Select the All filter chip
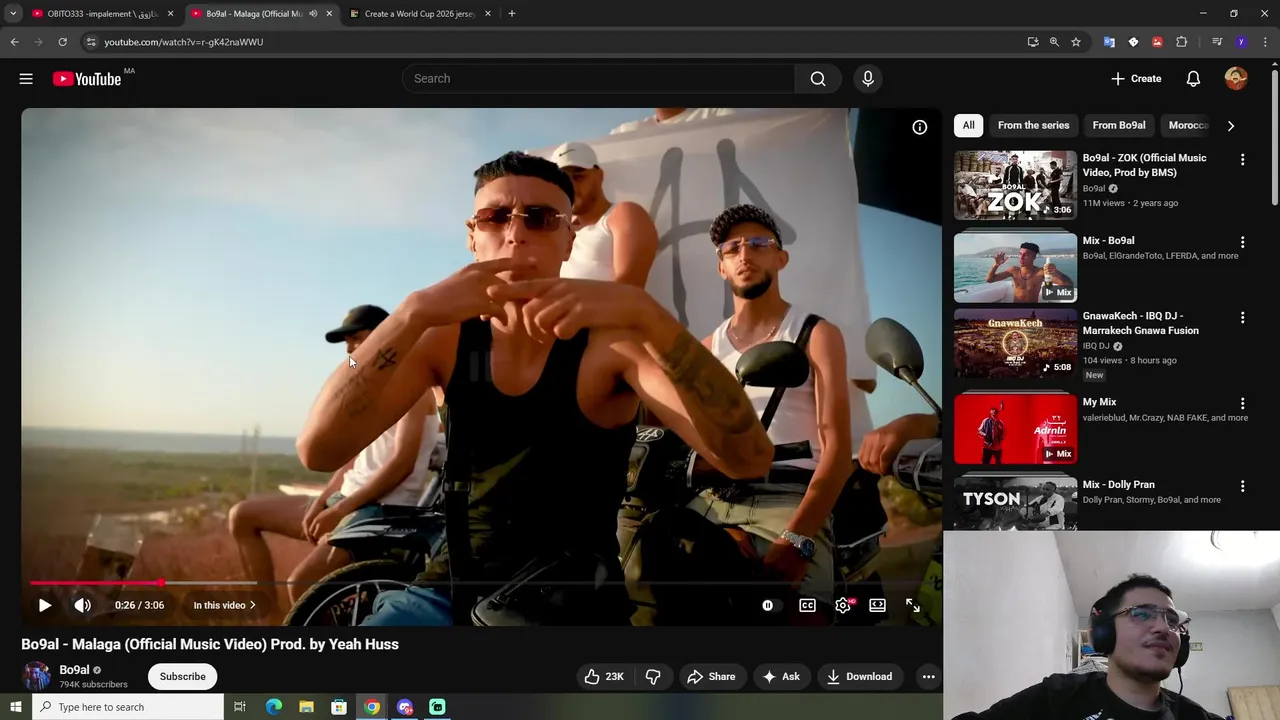The width and height of the screenshot is (1280, 720). click(x=968, y=125)
